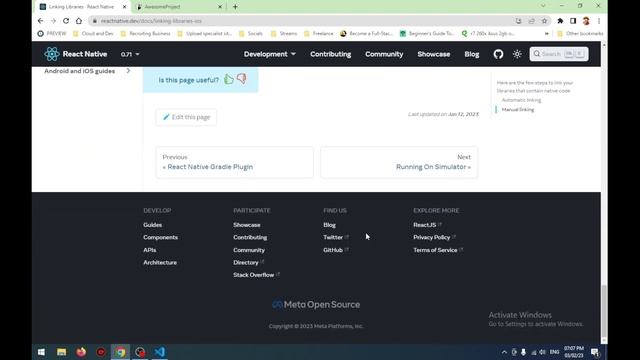Open the notifications center icon
Image resolution: width=640 pixels, height=360 pixels.
595,352
